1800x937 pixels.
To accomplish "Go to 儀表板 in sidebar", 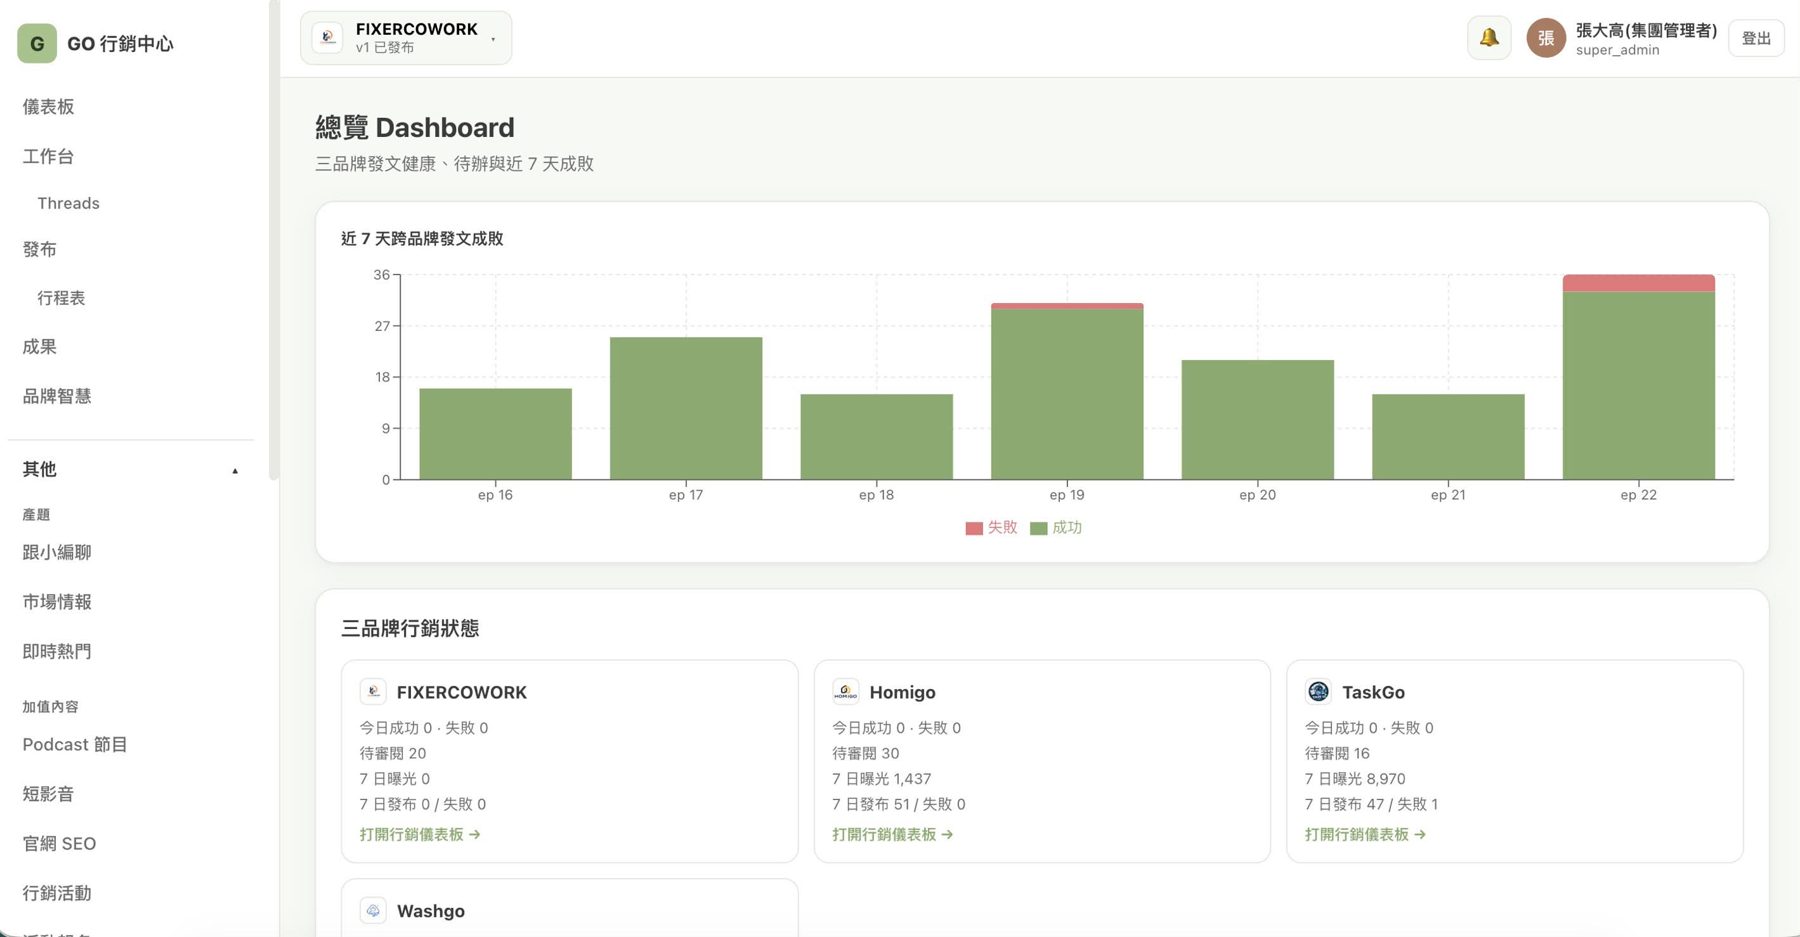I will [x=48, y=107].
